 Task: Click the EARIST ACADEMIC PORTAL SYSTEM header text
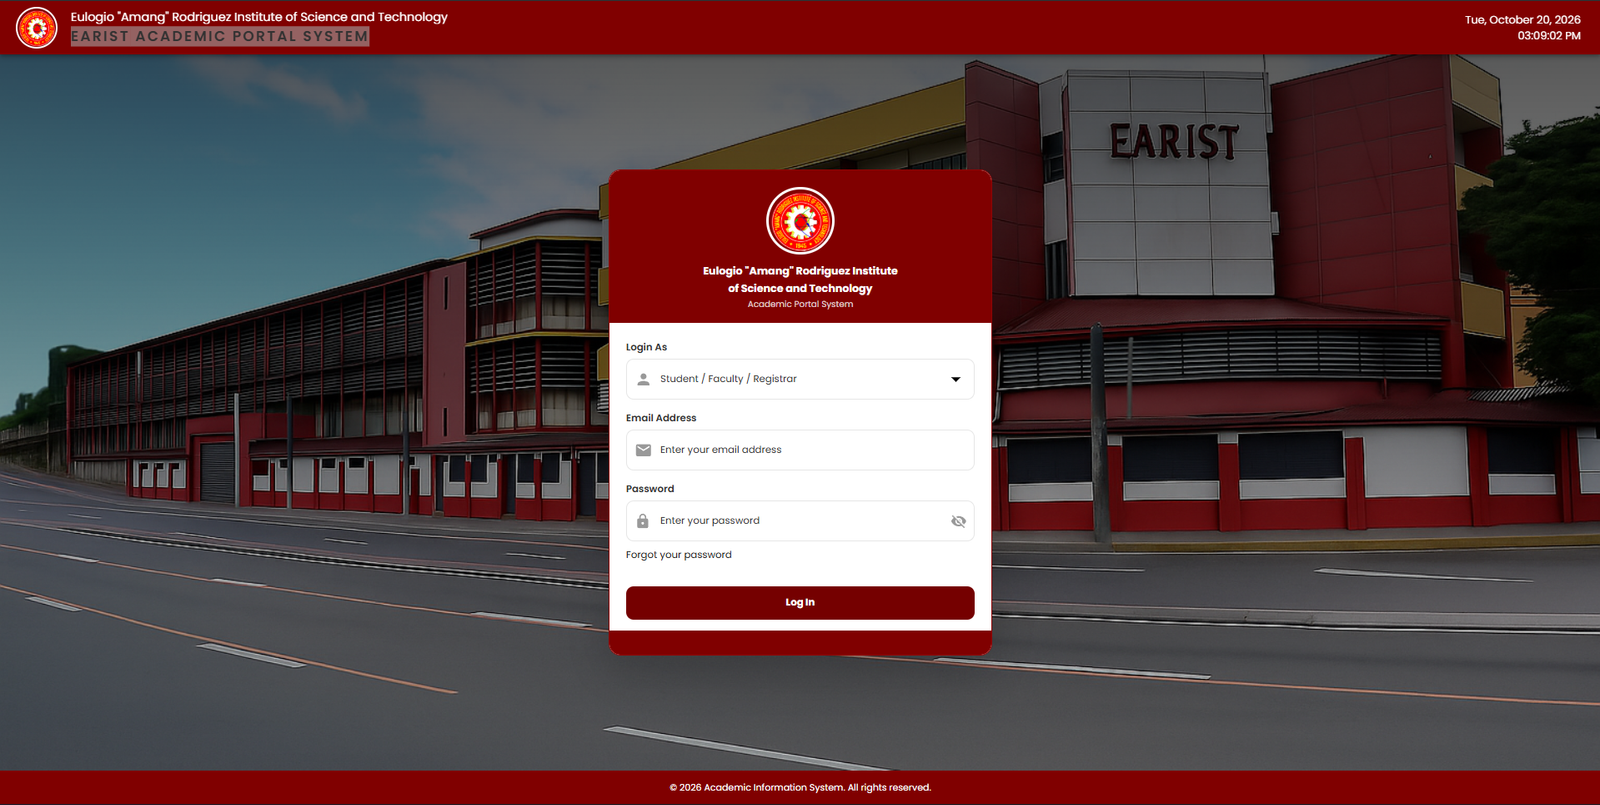pyautogui.click(x=220, y=36)
